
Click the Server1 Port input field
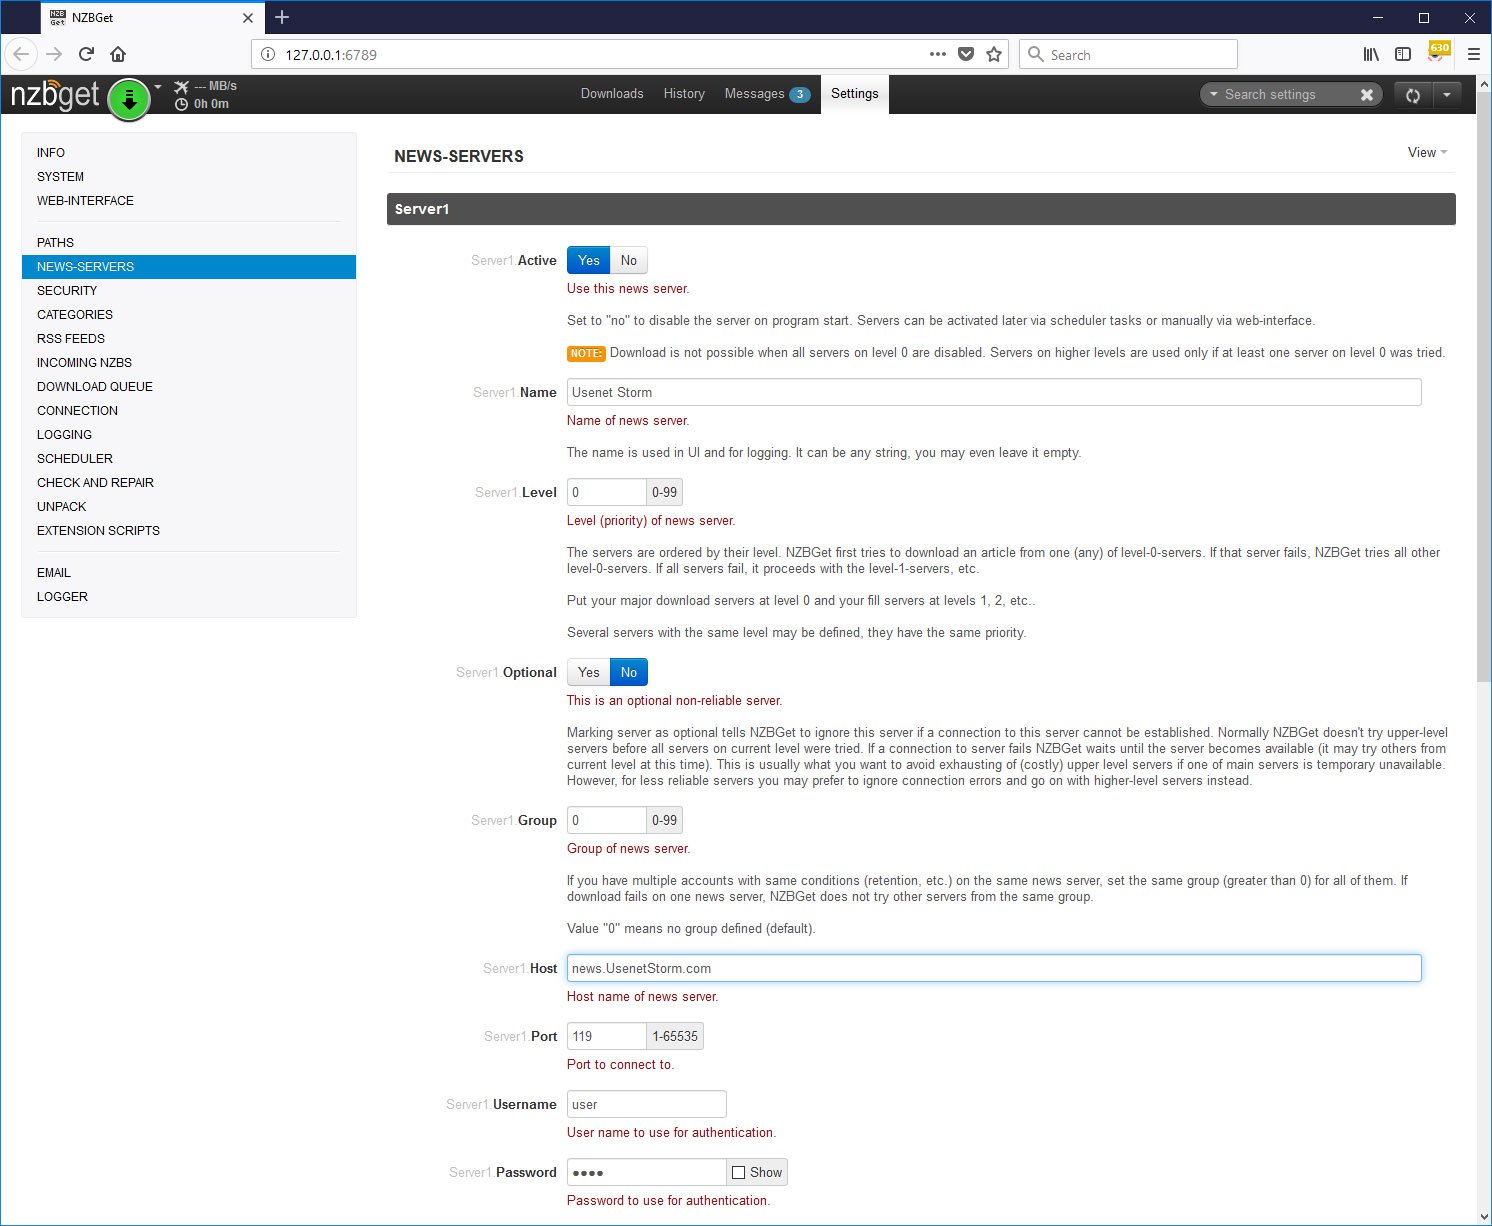[x=607, y=1036]
